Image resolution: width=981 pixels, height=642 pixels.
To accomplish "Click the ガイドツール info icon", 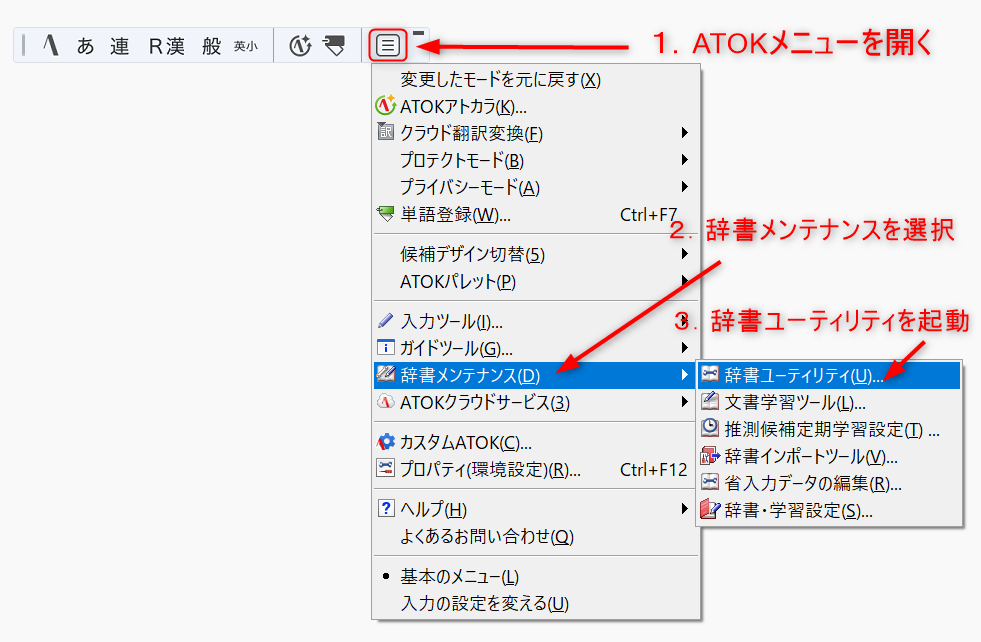I will coord(385,347).
